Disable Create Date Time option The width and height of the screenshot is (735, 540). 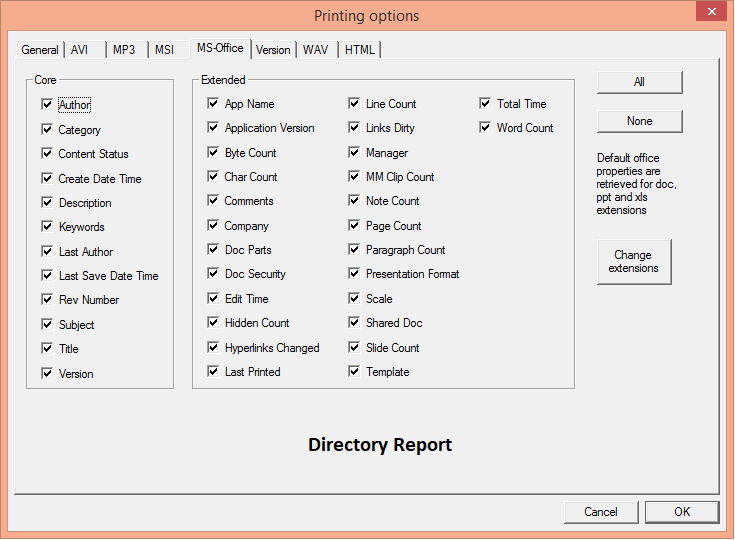[47, 178]
